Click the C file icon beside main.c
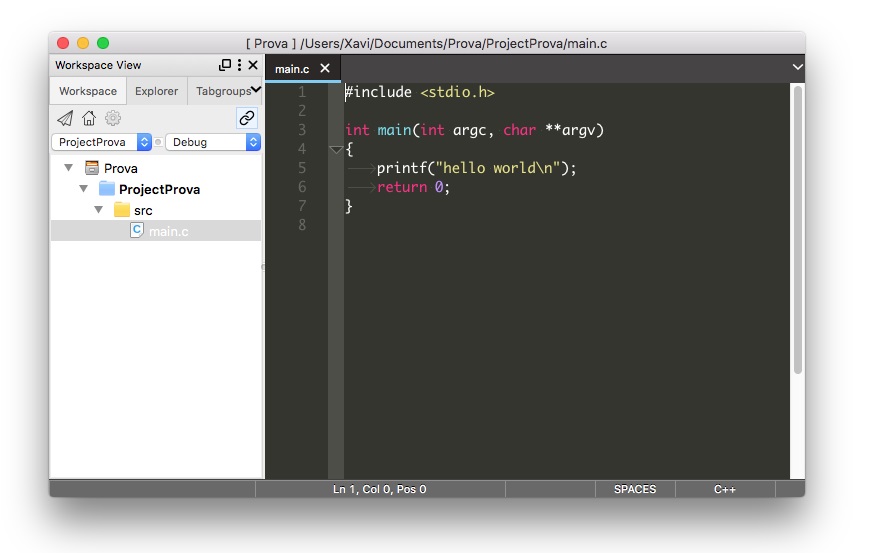 click(x=137, y=230)
